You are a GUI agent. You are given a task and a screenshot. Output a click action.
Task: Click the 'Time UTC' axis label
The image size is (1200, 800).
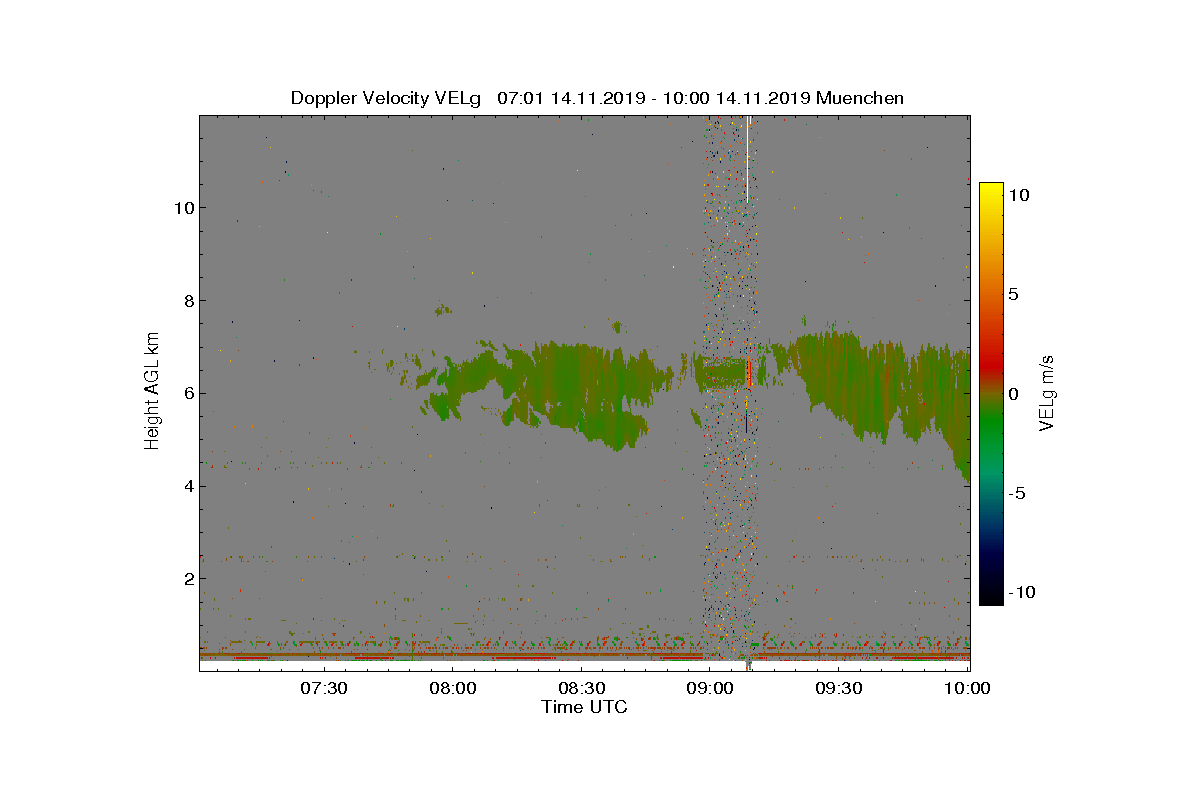585,707
